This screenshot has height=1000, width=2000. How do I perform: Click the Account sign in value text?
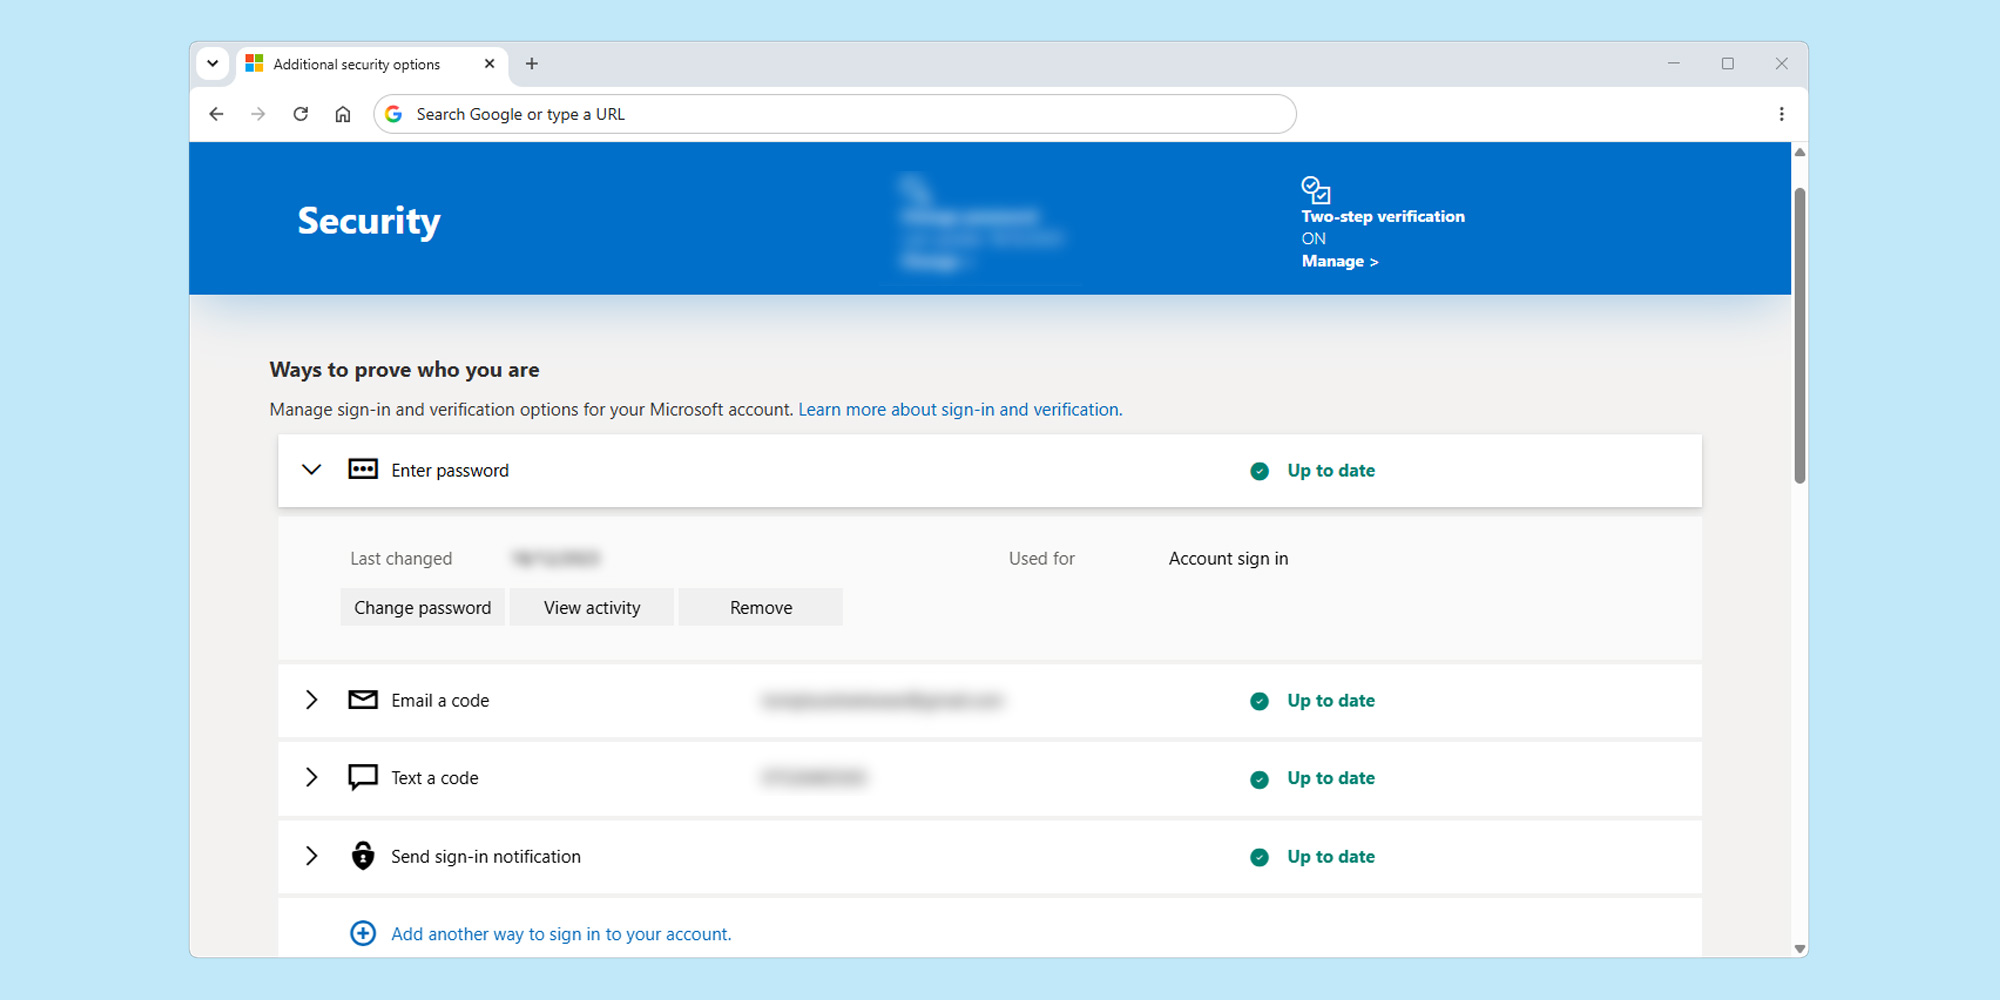[x=1228, y=558]
